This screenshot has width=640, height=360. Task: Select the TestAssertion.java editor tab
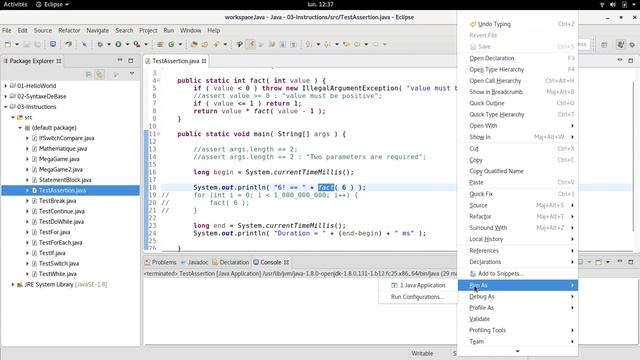click(176, 61)
